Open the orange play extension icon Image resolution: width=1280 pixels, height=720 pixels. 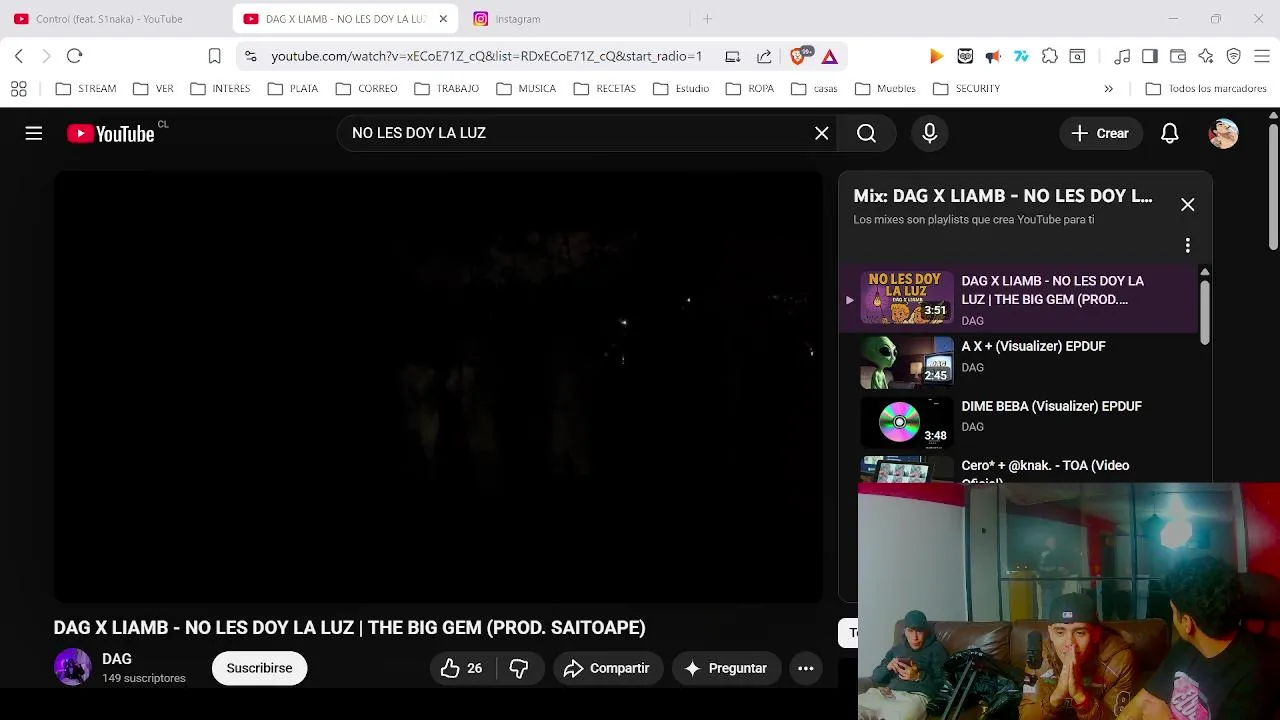(937, 56)
